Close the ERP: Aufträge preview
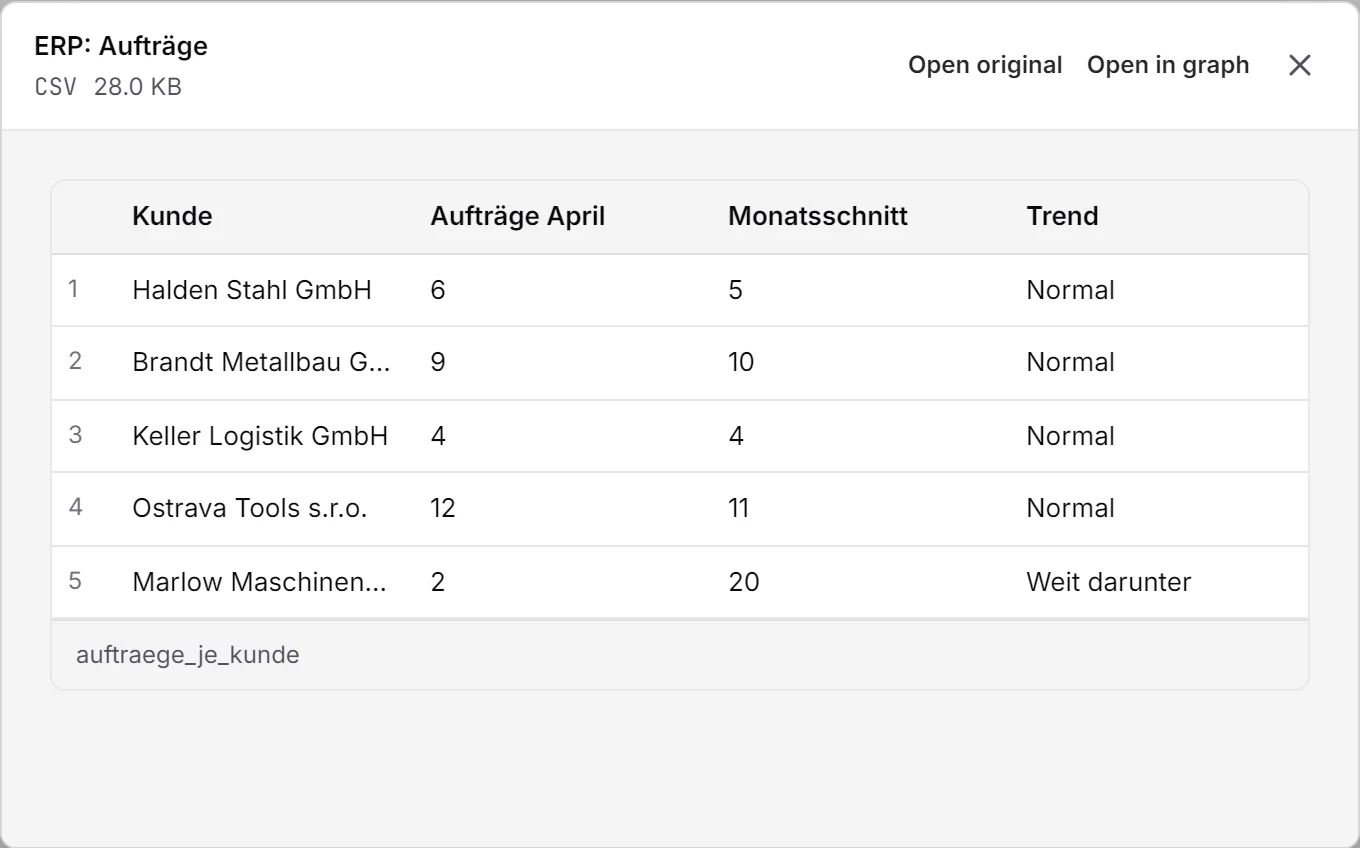1360x848 pixels. coord(1299,65)
